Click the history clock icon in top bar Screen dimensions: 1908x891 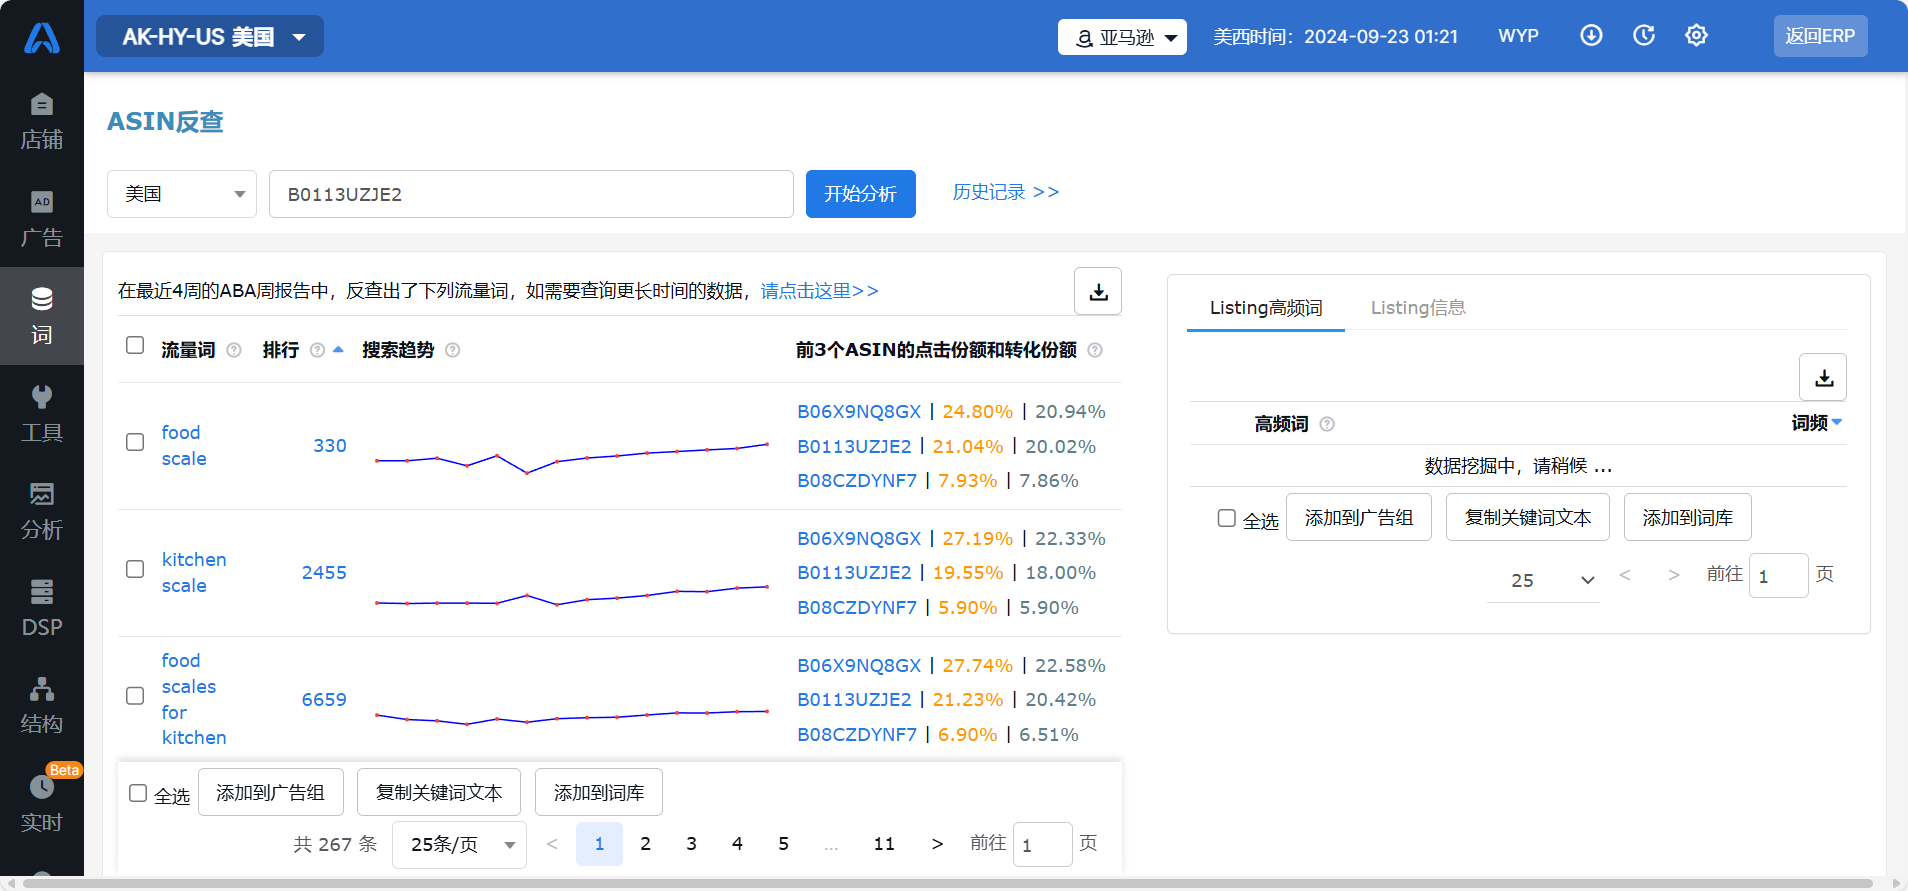1644,36
